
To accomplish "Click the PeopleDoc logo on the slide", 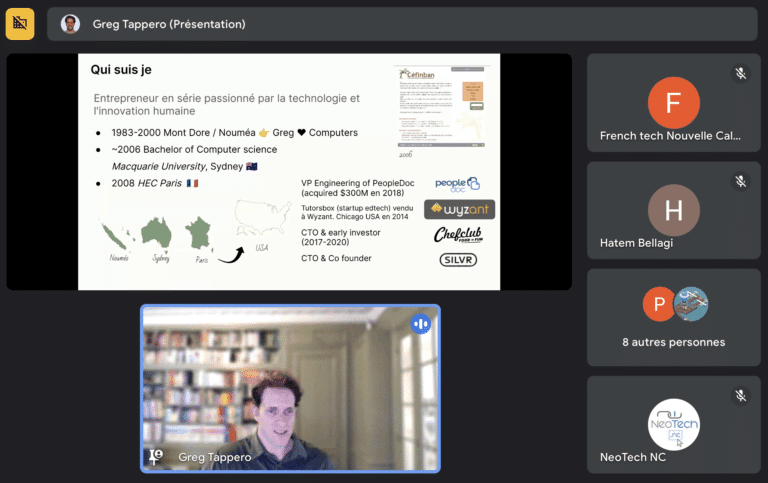I will point(457,185).
